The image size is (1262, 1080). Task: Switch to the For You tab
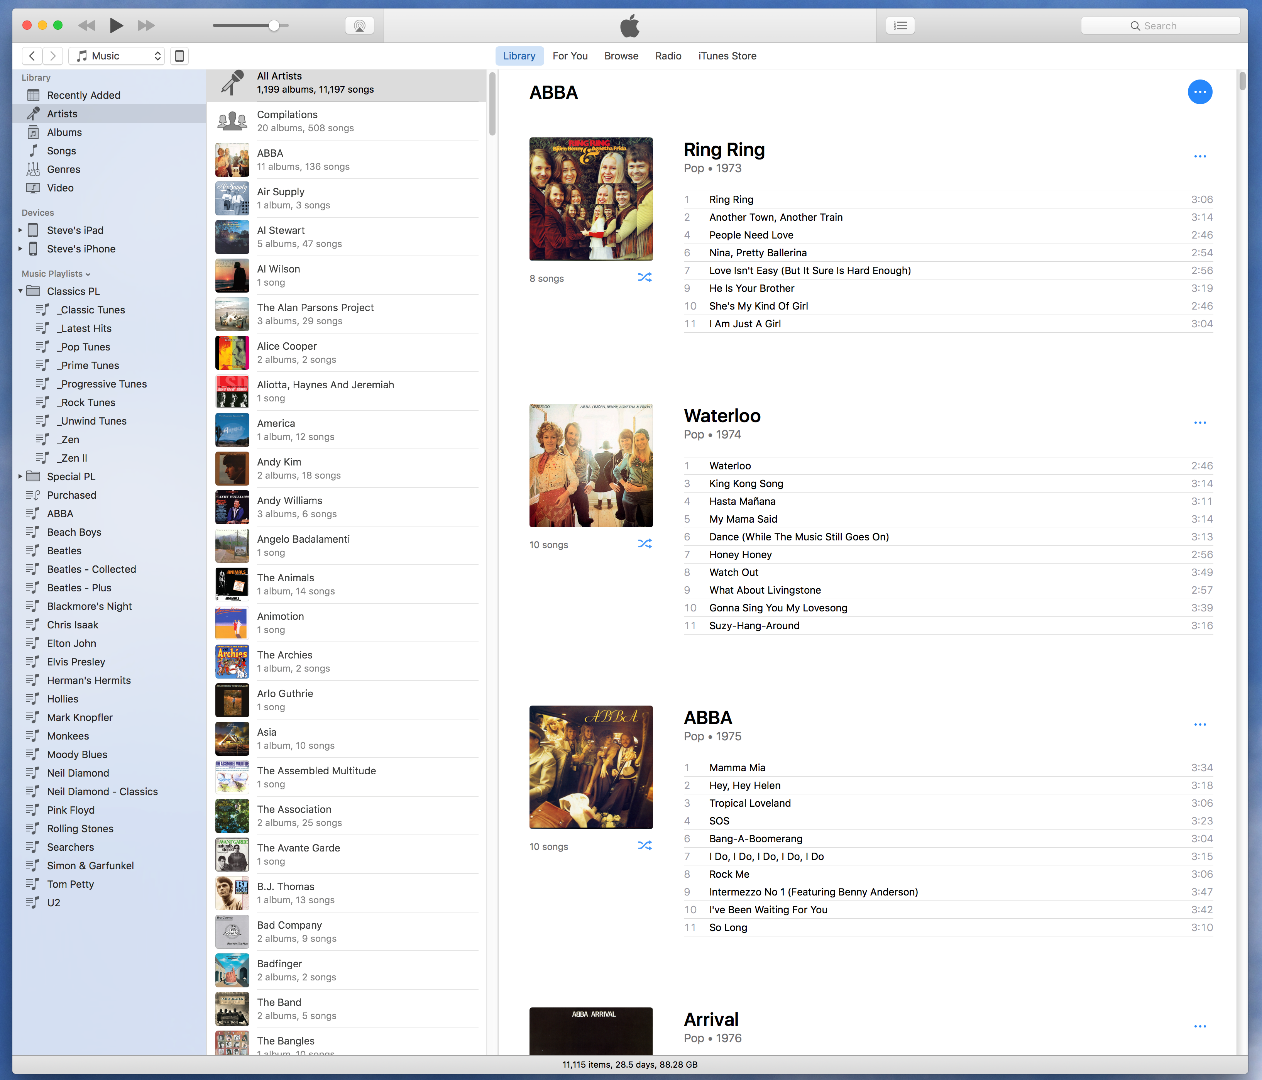click(570, 56)
